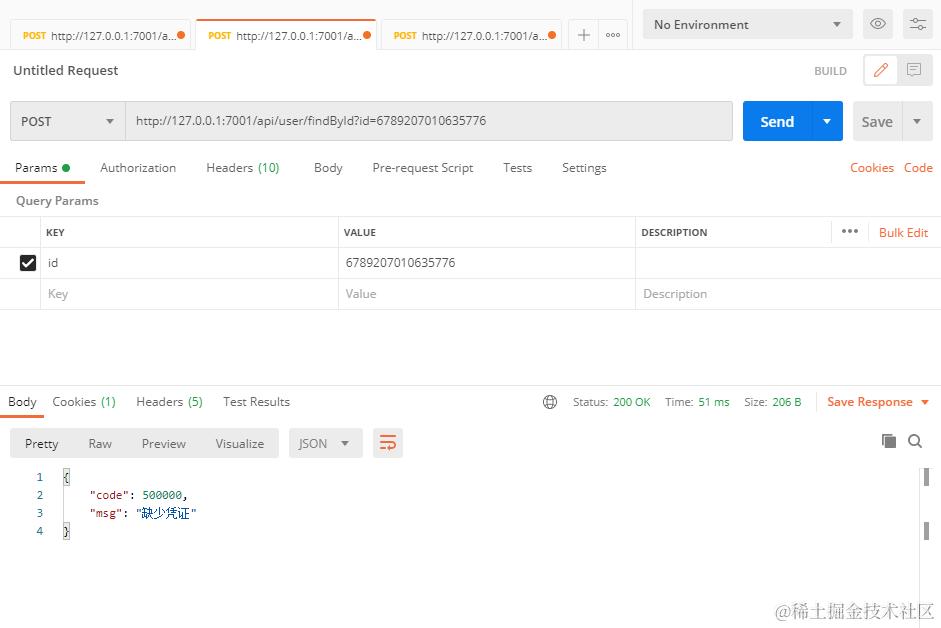Click the empty Value placeholder field
The width and height of the screenshot is (941, 628).
[x=487, y=294]
